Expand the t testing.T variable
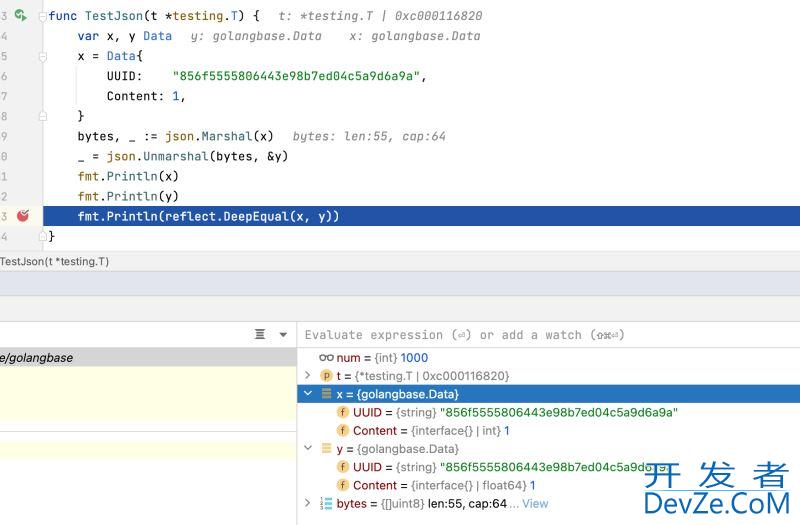 click(307, 376)
